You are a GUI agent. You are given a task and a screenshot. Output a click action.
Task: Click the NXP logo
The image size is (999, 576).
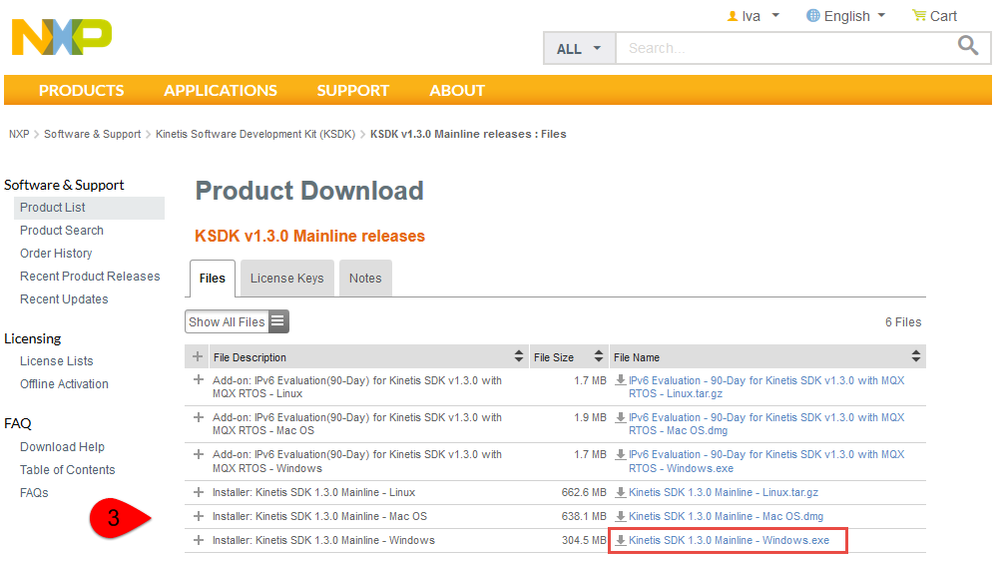[62, 37]
